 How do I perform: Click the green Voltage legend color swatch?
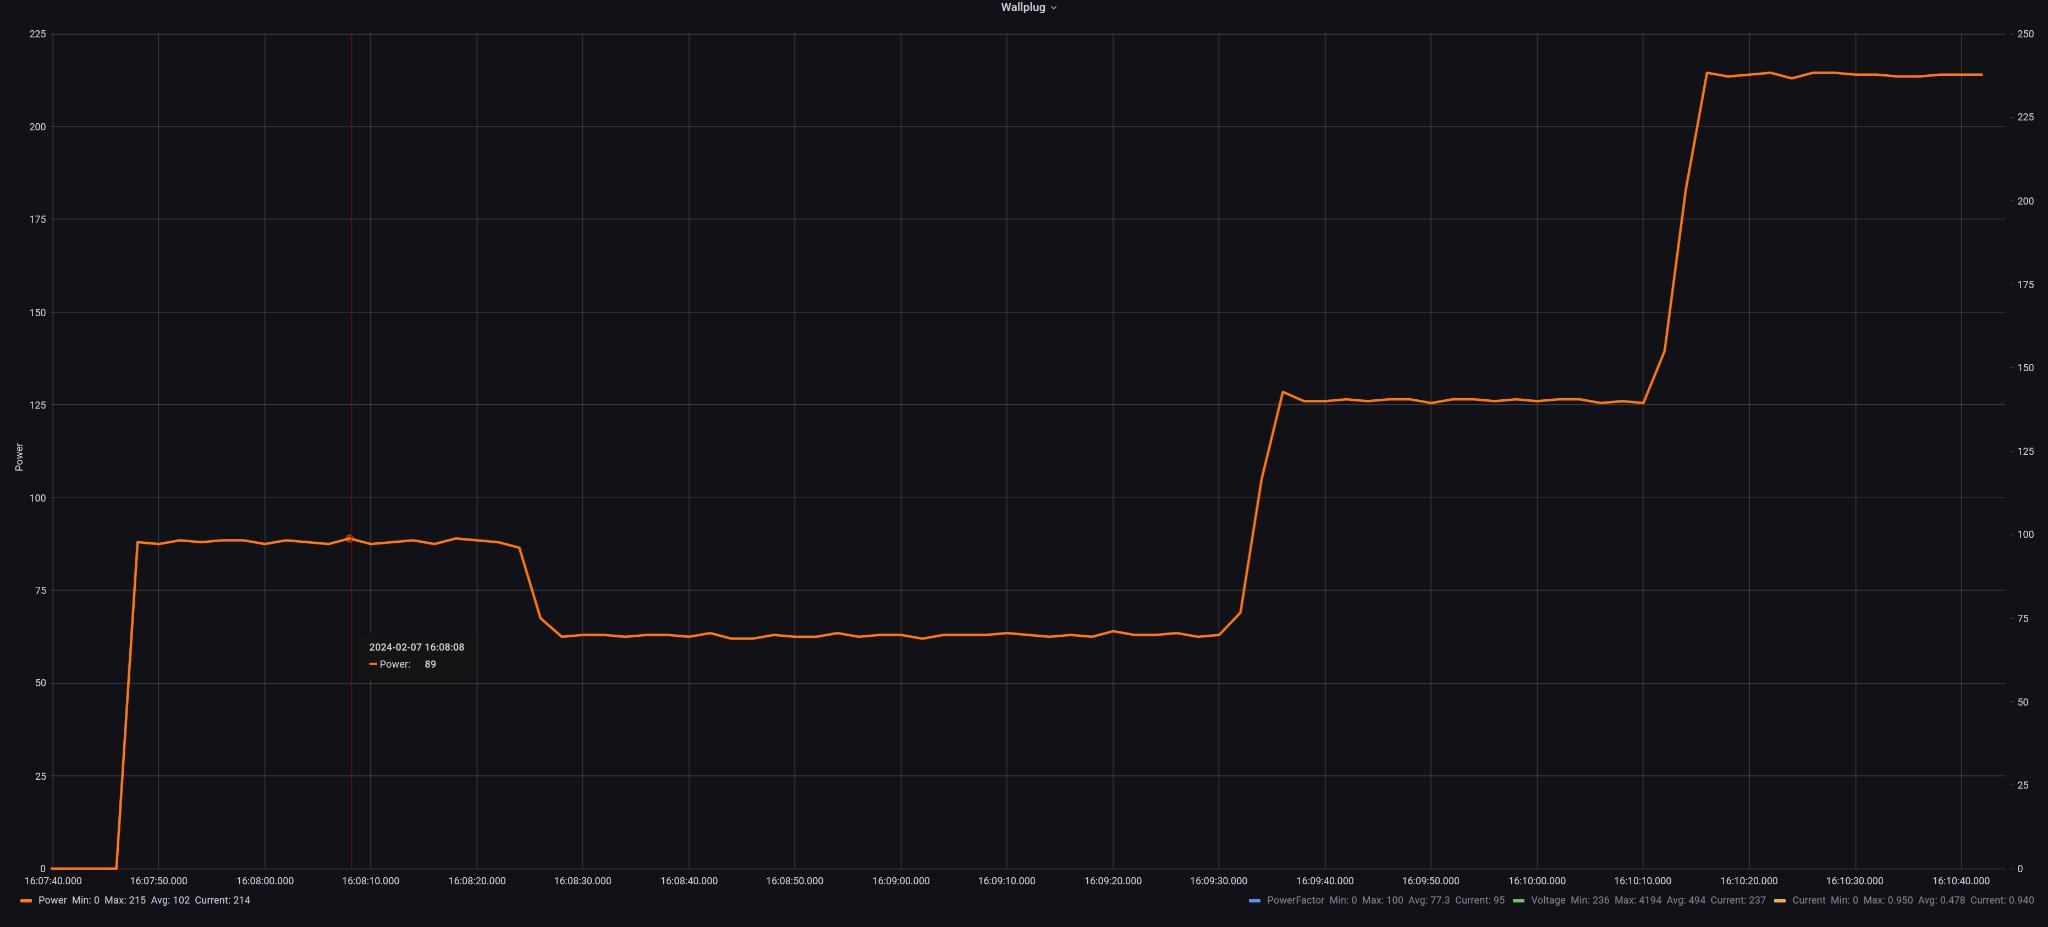point(1519,901)
